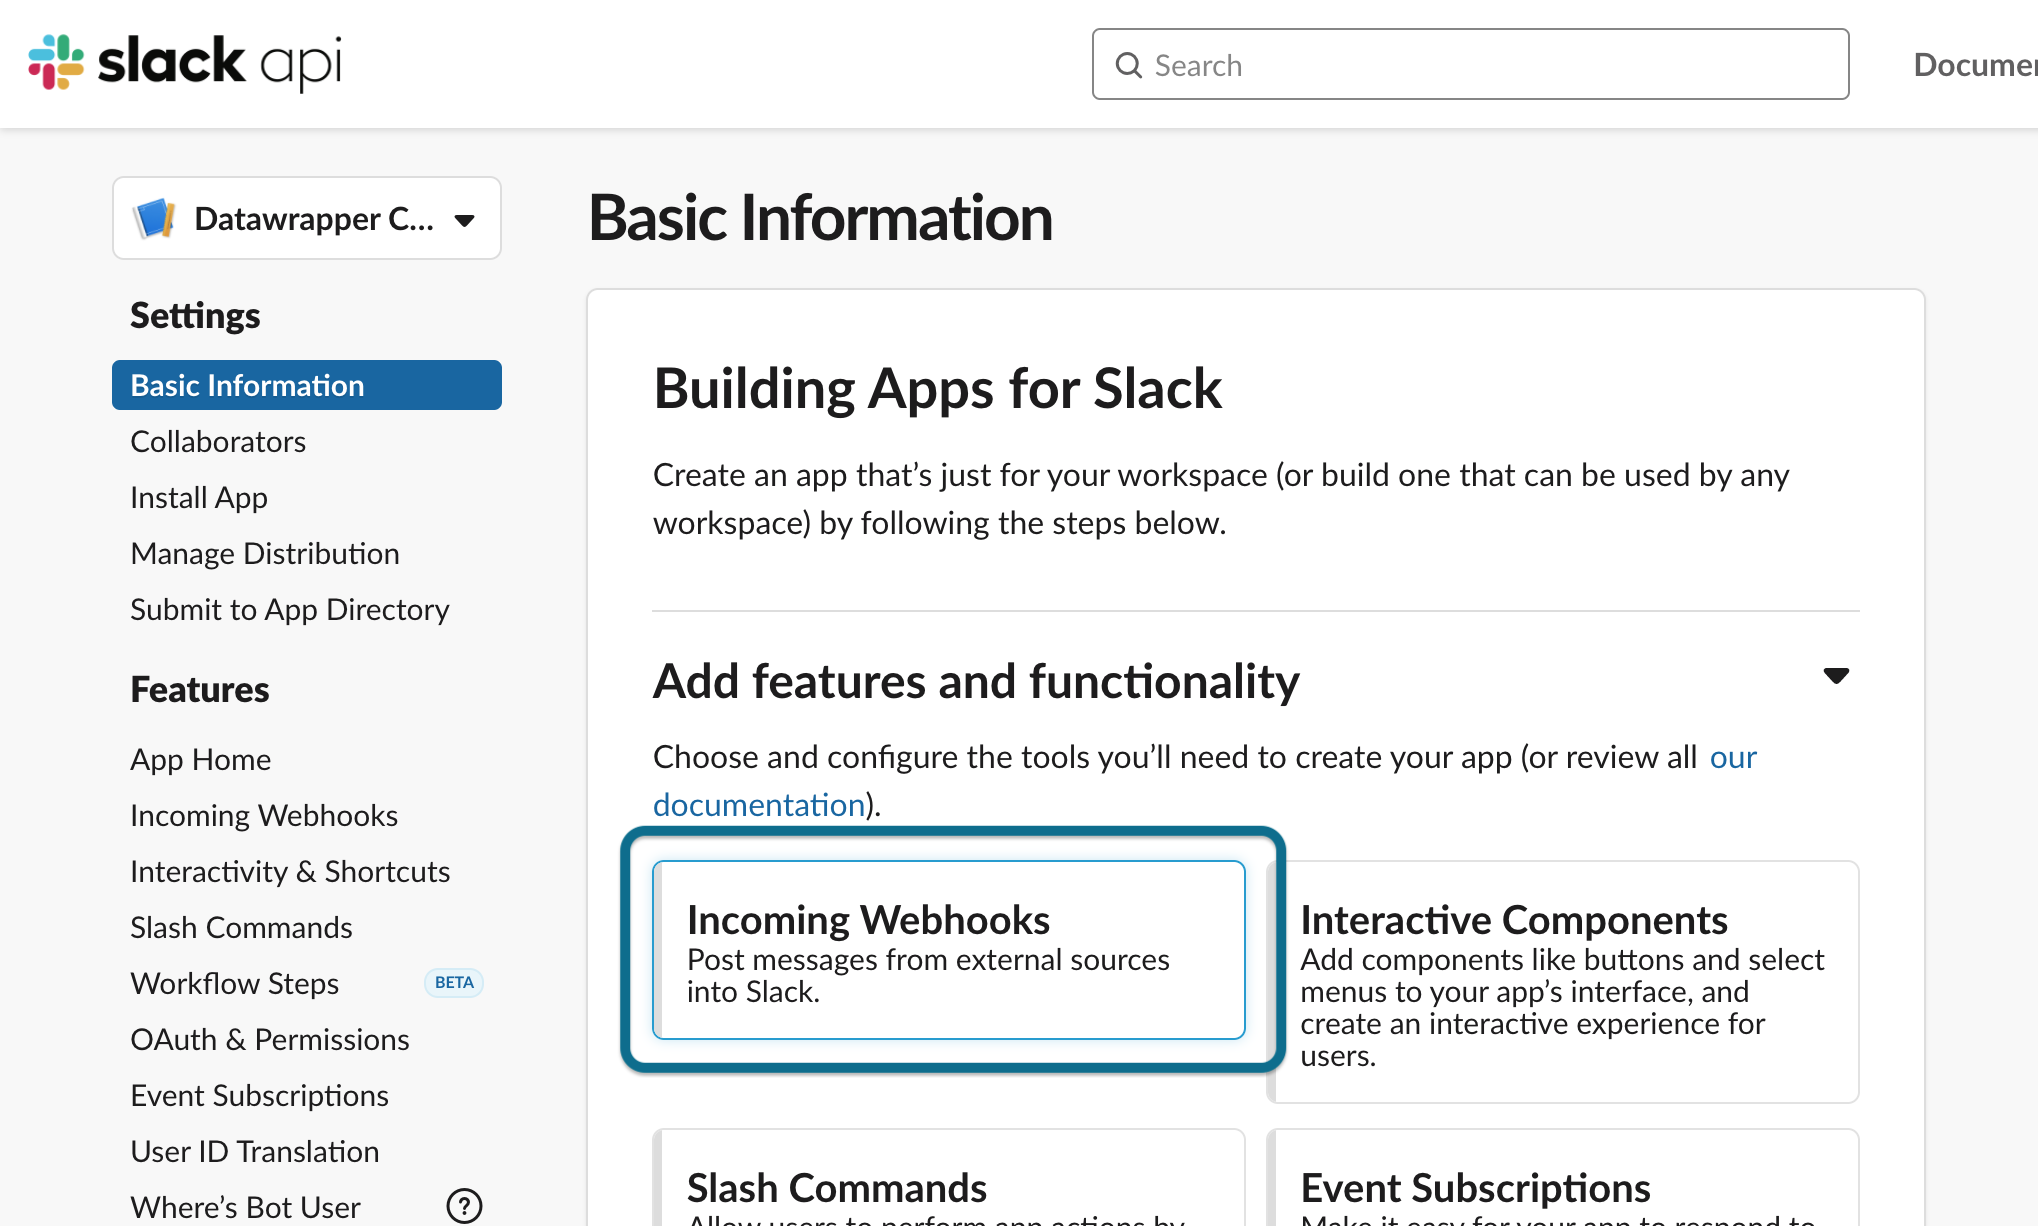The width and height of the screenshot is (2038, 1226).
Task: Select the Interactive Components feature card
Action: pos(1563,982)
